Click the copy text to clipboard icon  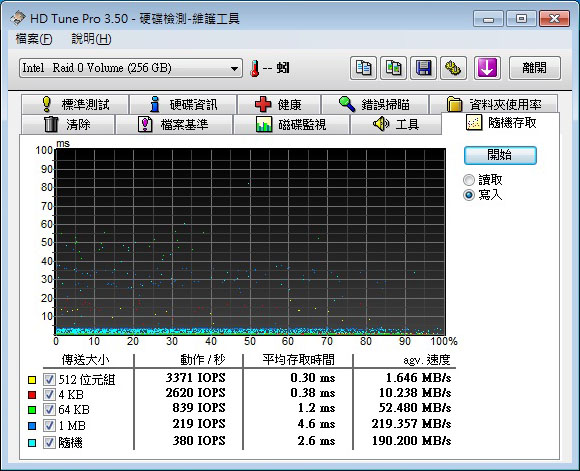tap(363, 68)
